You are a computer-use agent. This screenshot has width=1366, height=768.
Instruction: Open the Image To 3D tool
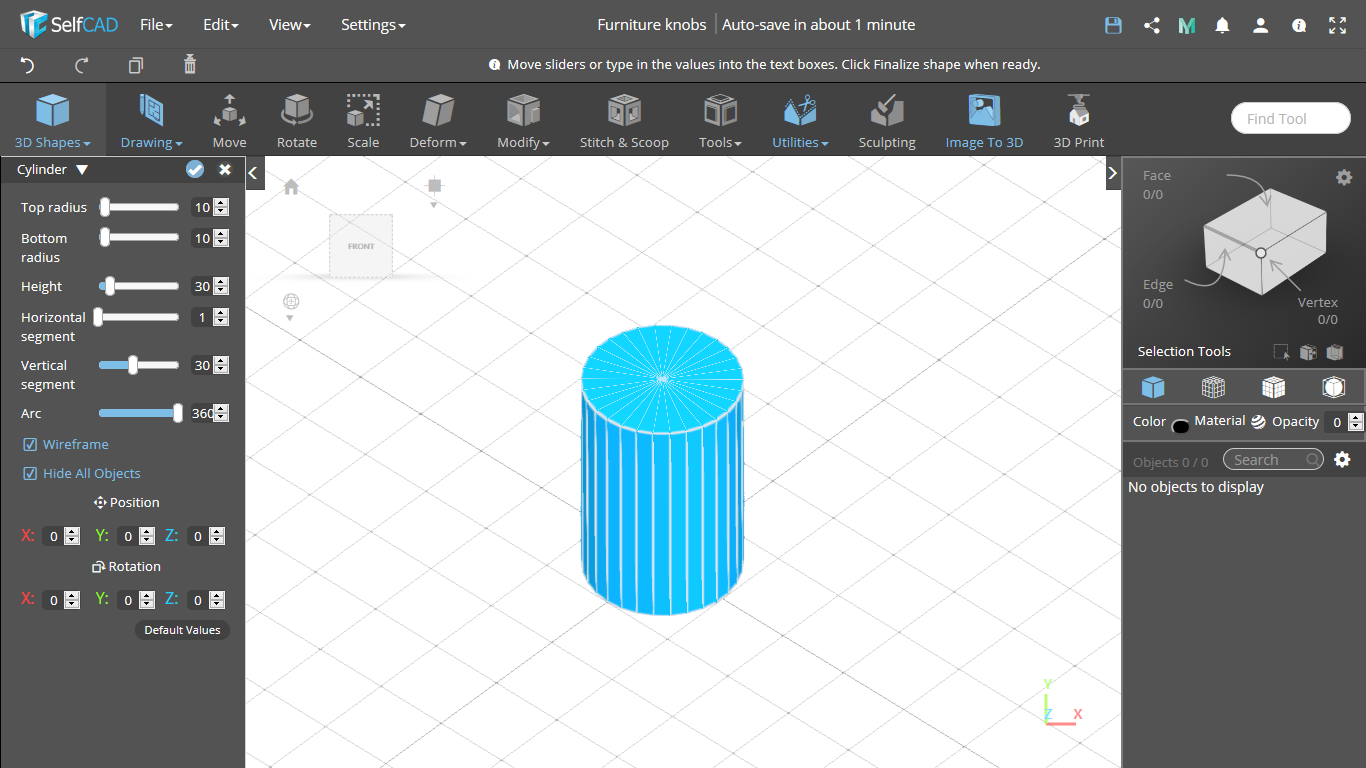(984, 121)
